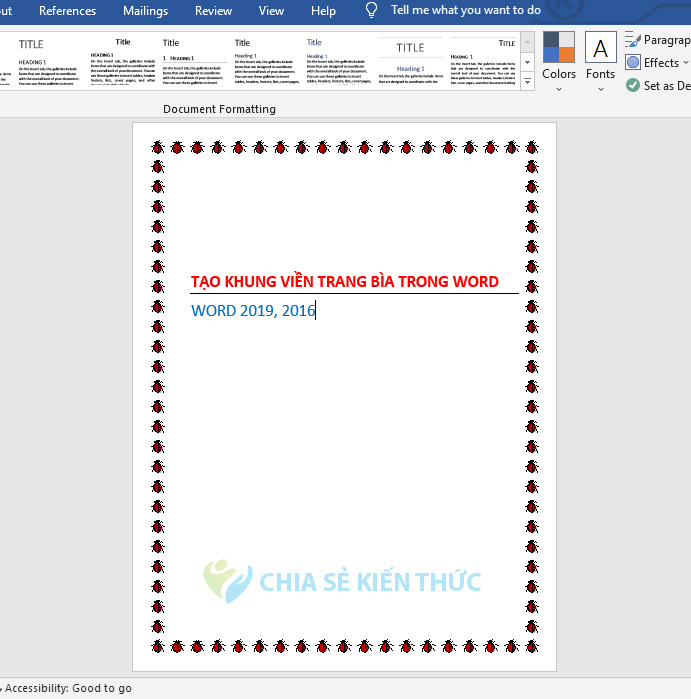Click the Set as Default checkmark icon

[633, 85]
